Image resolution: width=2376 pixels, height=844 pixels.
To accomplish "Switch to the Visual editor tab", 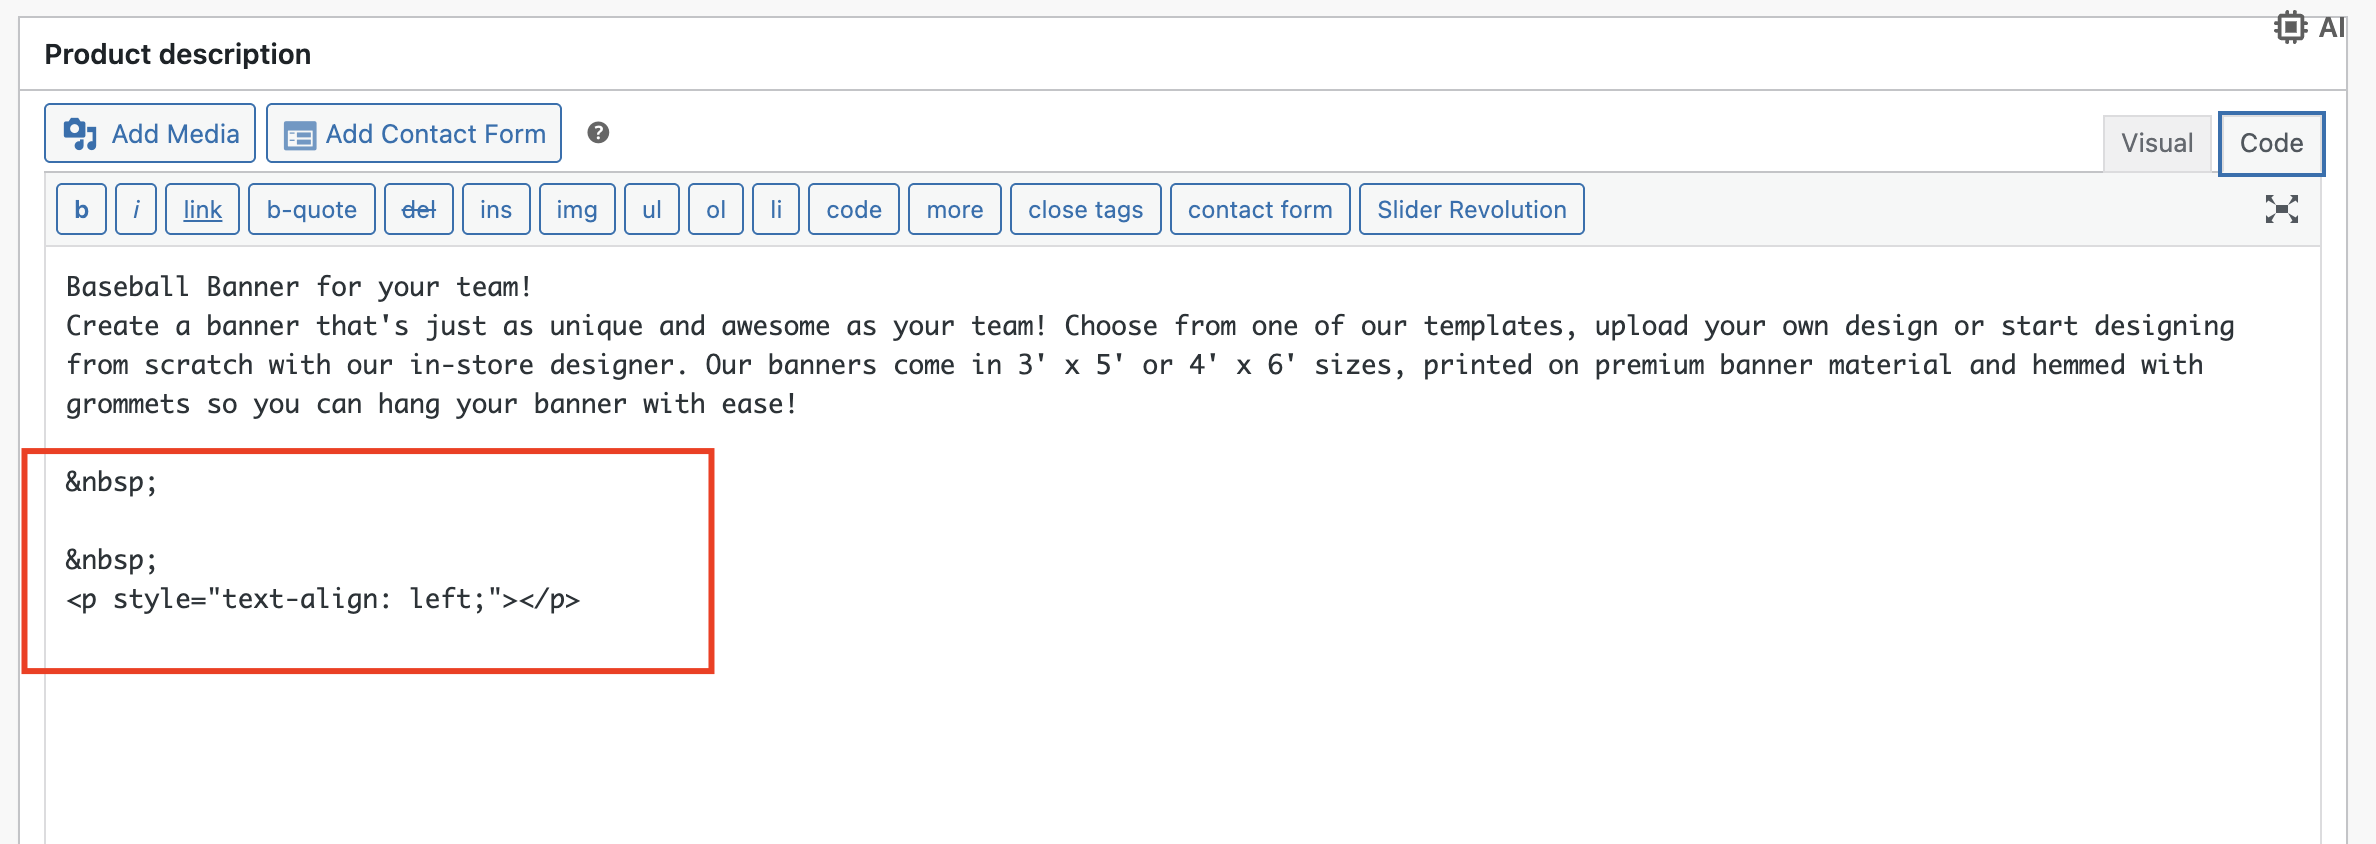I will tap(2157, 143).
